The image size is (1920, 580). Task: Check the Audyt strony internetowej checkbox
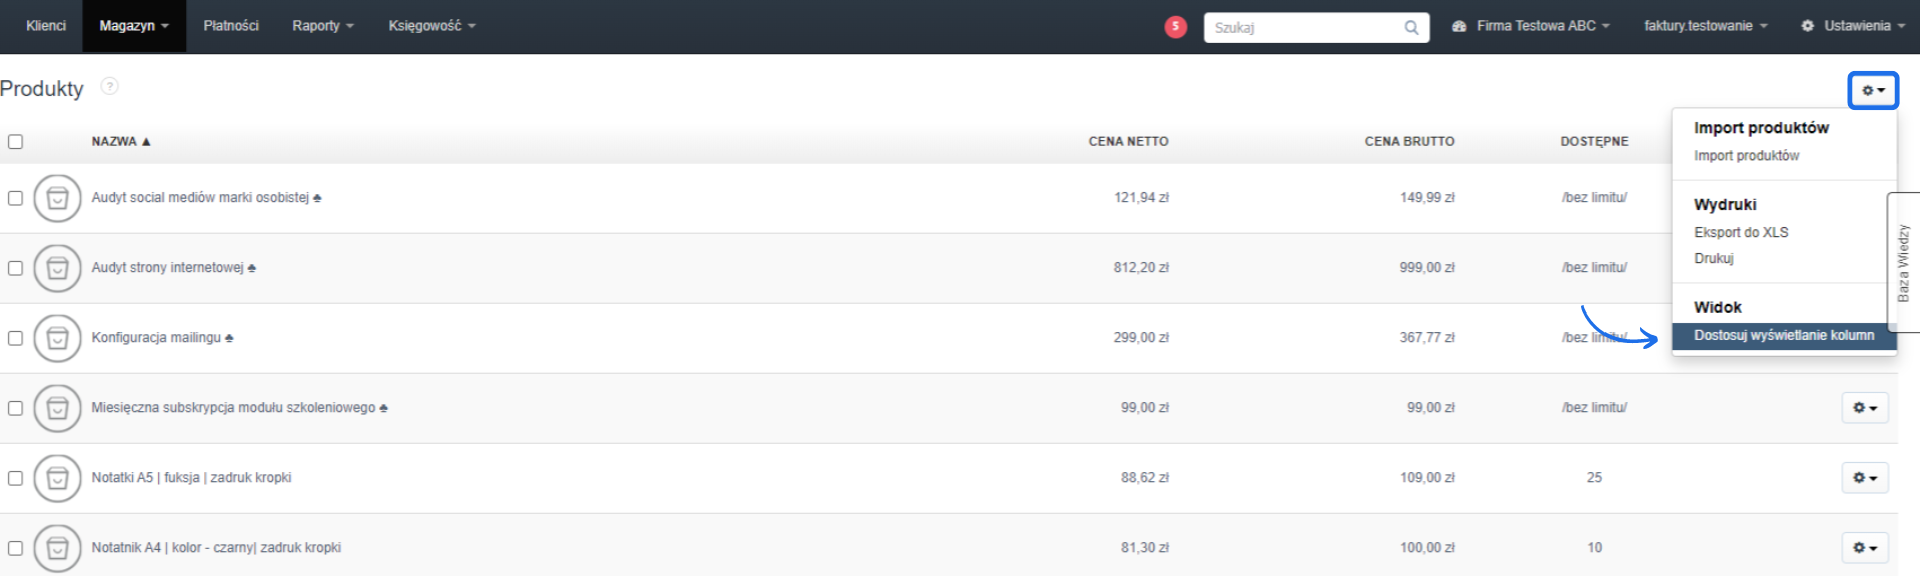[15, 268]
